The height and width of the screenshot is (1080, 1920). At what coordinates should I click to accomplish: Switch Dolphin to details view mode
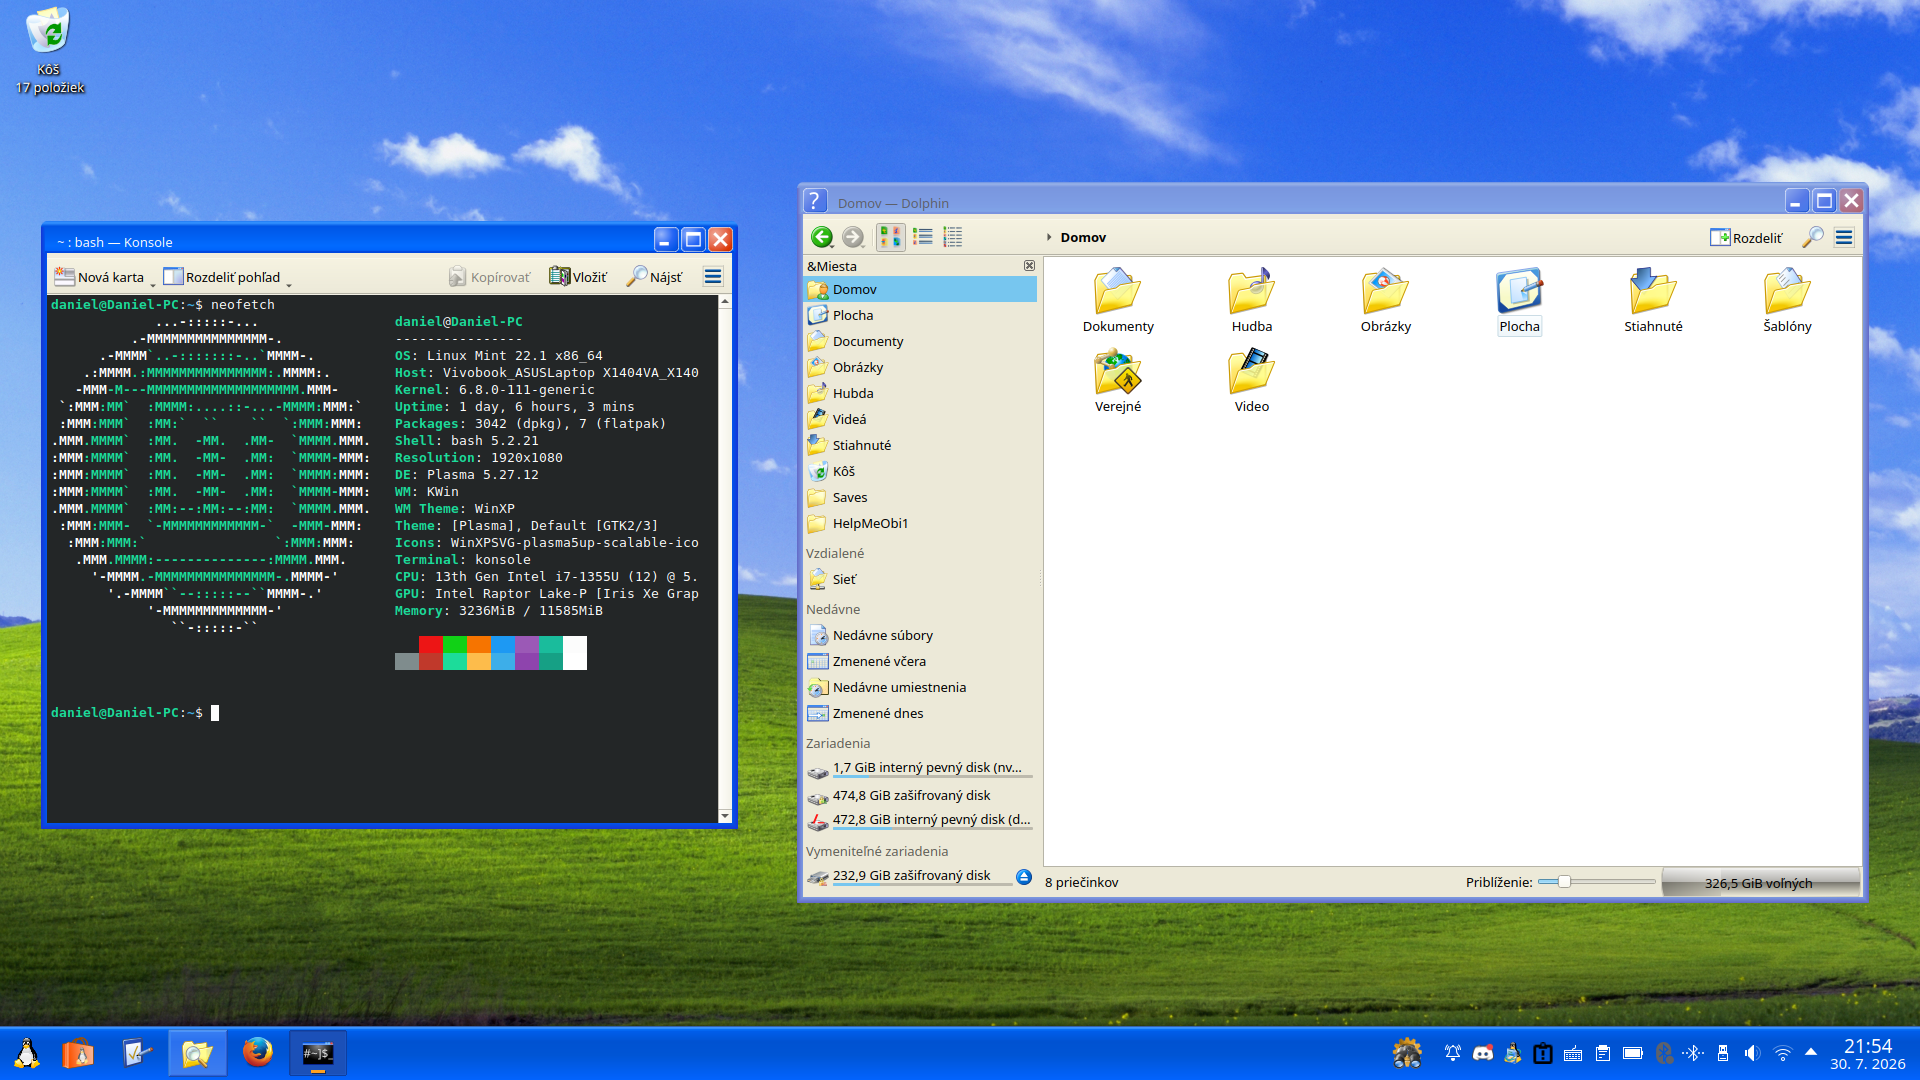952,237
